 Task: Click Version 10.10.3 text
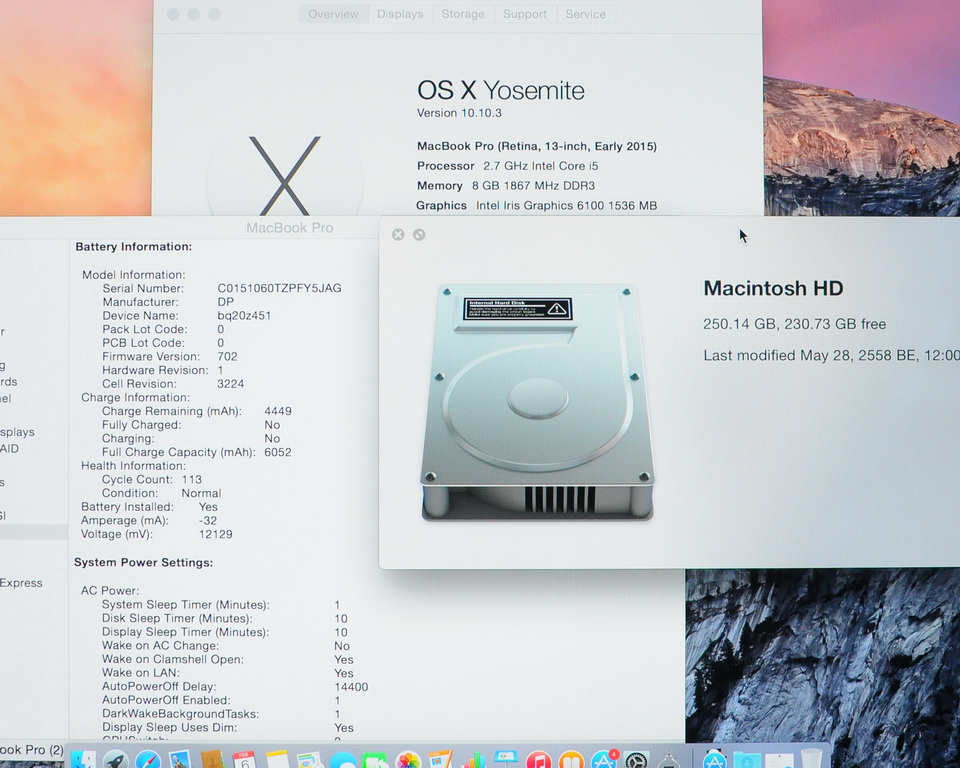(x=459, y=113)
